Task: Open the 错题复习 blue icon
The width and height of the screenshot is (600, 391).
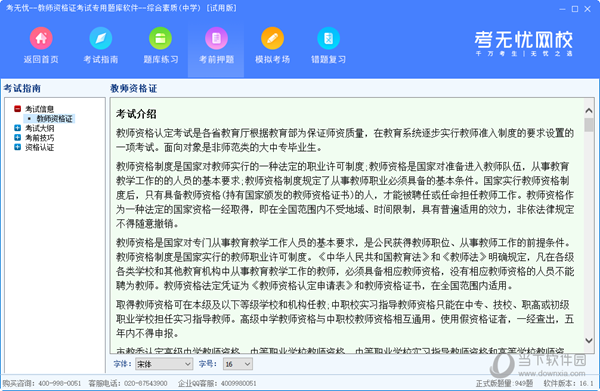Action: pos(328,38)
